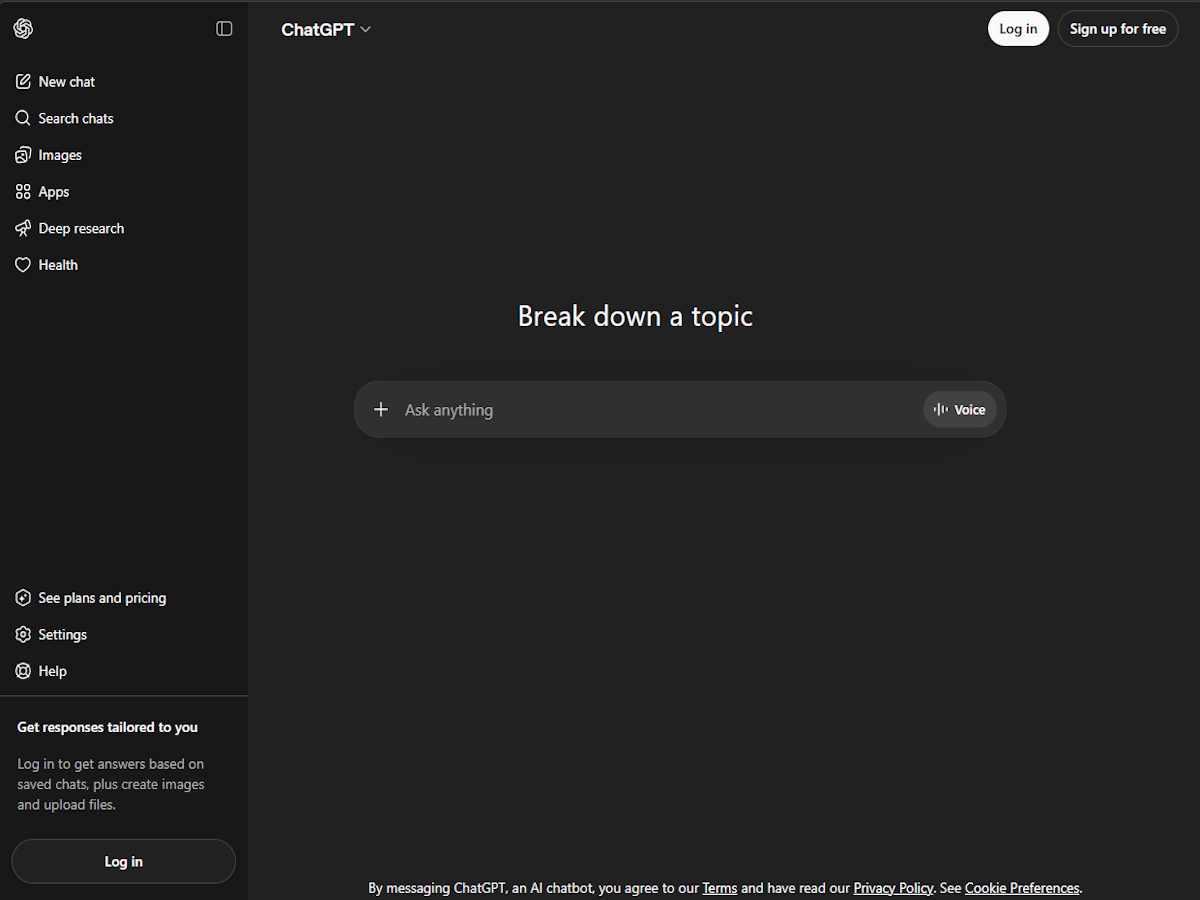1200x900 pixels.
Task: Open Cookie Preferences
Action: tap(1021, 887)
